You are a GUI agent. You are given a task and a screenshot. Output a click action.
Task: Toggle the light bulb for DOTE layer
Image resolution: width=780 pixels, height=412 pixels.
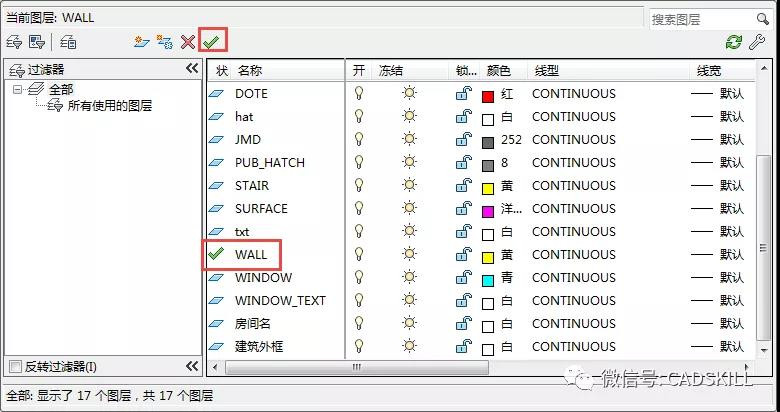click(x=359, y=94)
